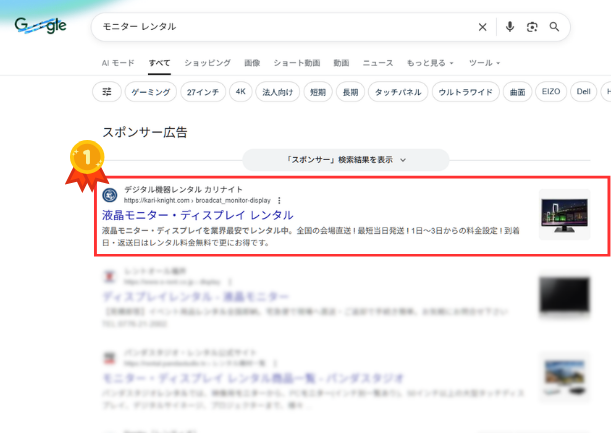The height and width of the screenshot is (433, 611).
Task: Open black TV thumbnail of second ad
Action: tap(564, 295)
